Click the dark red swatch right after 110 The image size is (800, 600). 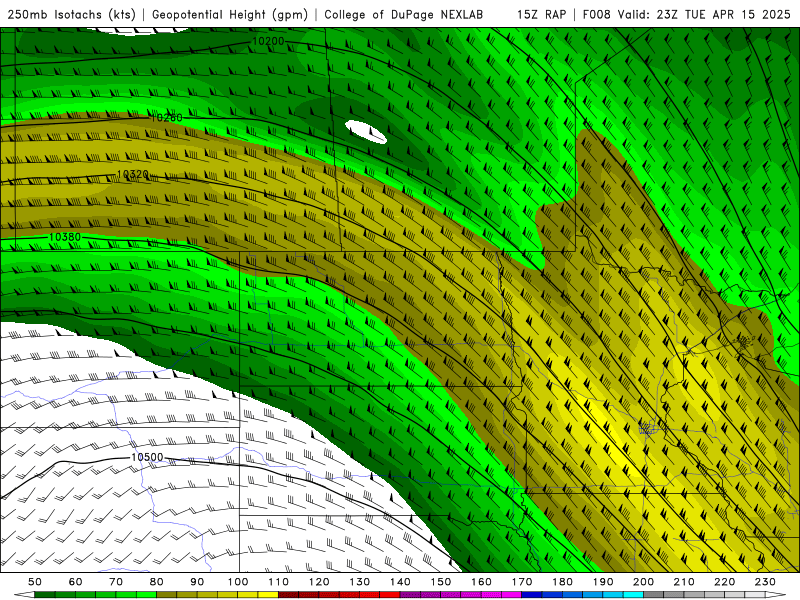click(x=289, y=595)
